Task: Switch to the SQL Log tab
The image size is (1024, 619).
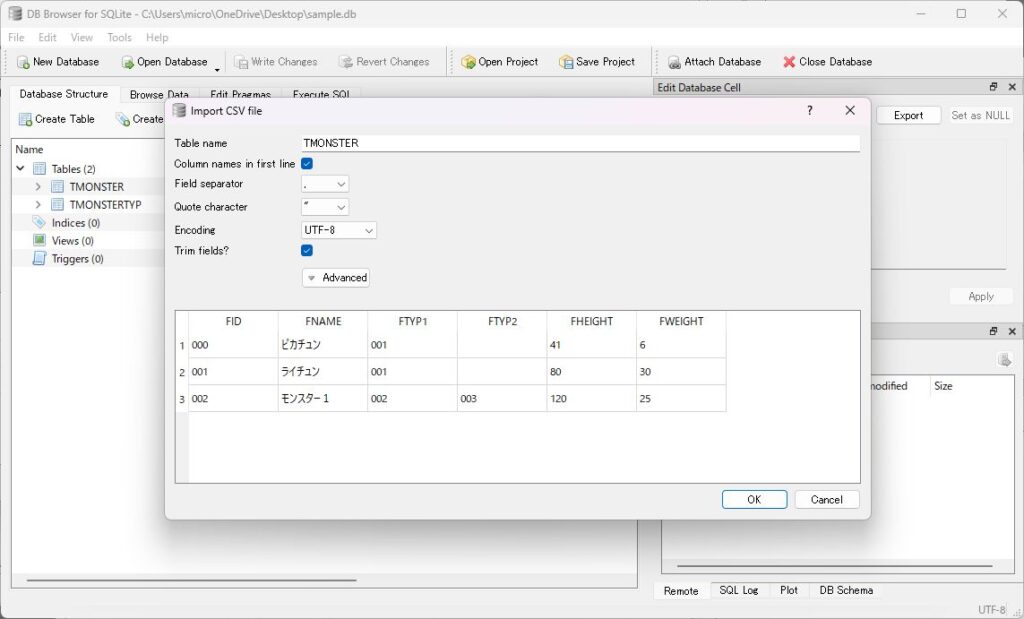Action: click(739, 590)
